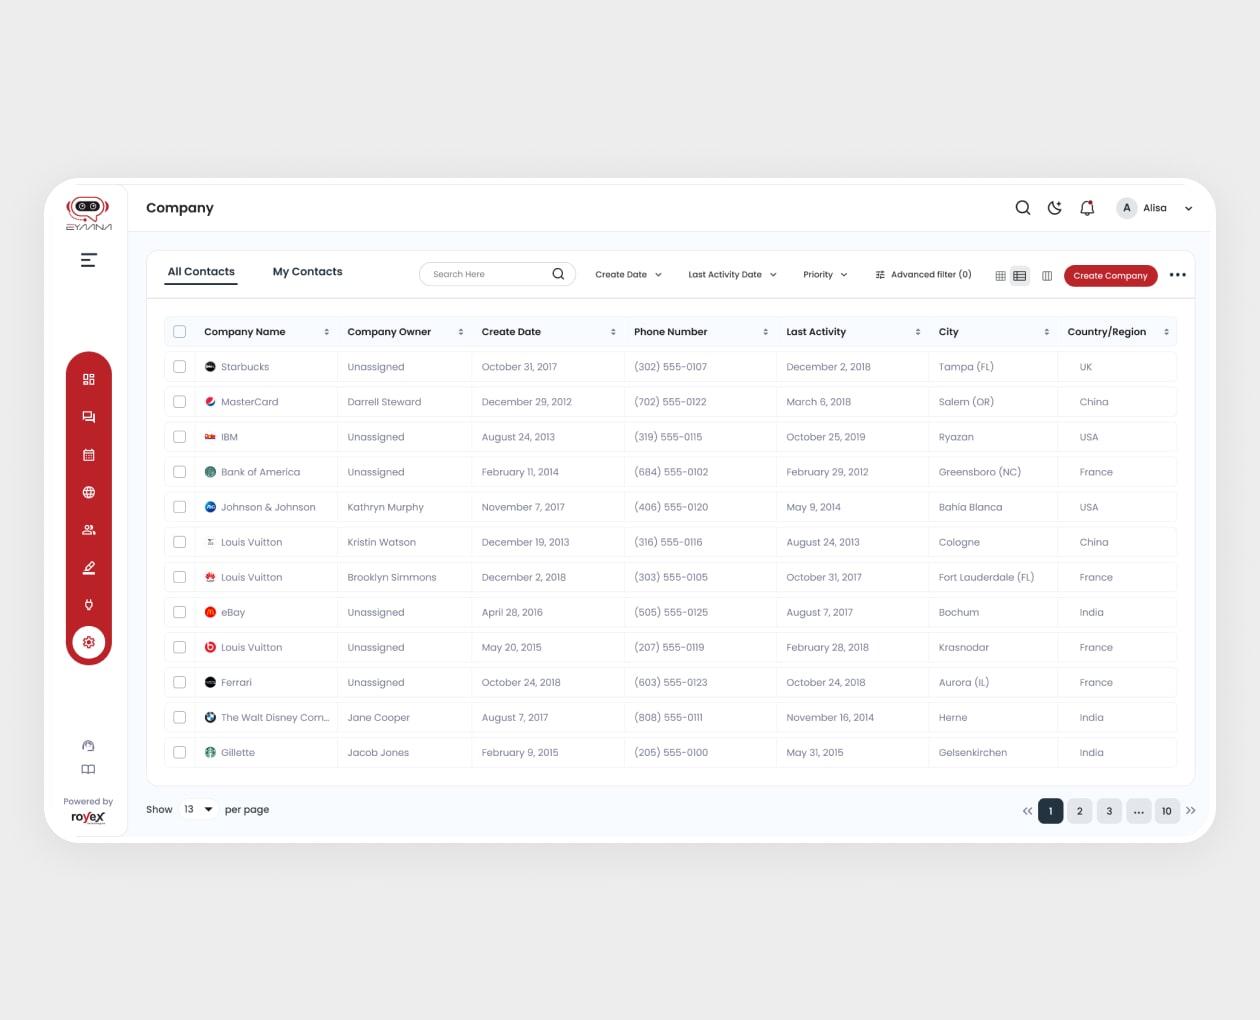The height and width of the screenshot is (1020, 1260).
Task: Switch to grid view layout
Action: (x=1000, y=275)
